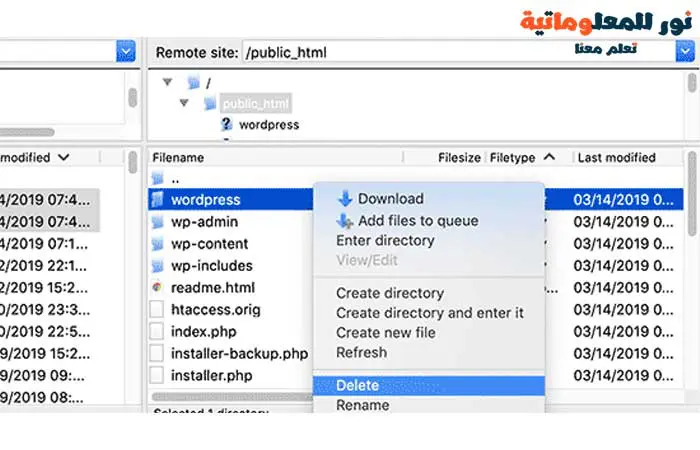Viewport: 700px width, 450px height.
Task: Click the question-mark wordpress tree icon
Action: [226, 125]
